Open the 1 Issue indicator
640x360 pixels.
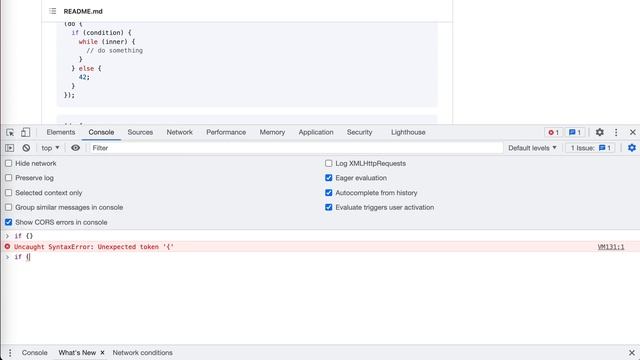point(591,148)
